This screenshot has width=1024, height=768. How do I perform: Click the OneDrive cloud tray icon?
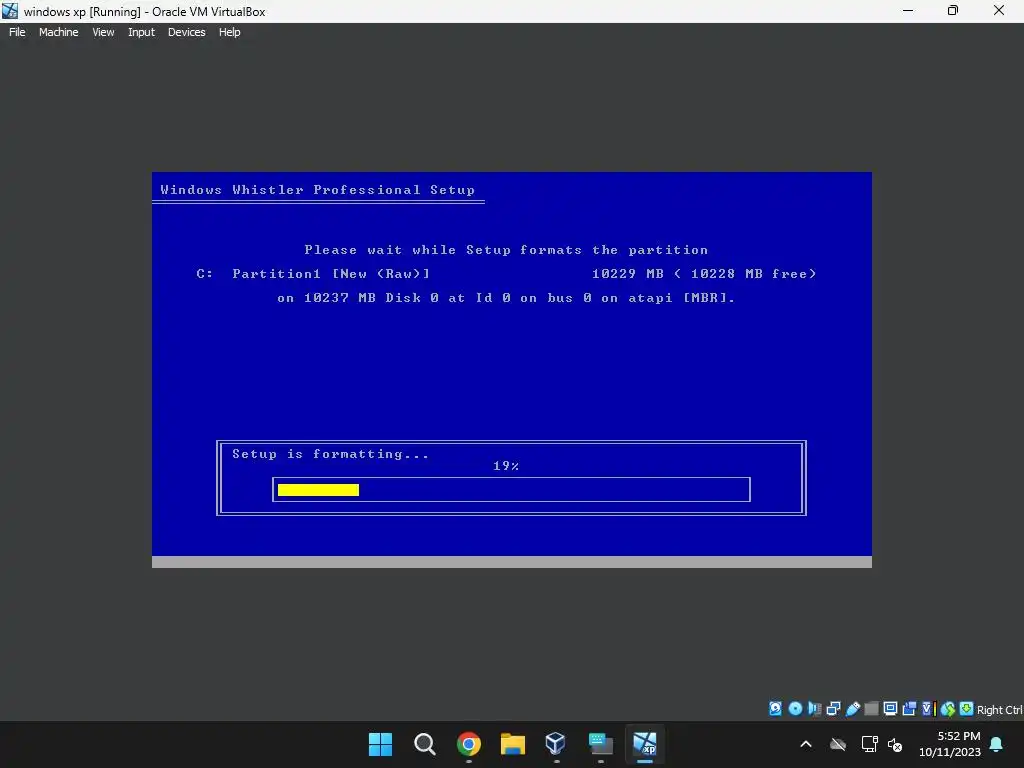(838, 744)
